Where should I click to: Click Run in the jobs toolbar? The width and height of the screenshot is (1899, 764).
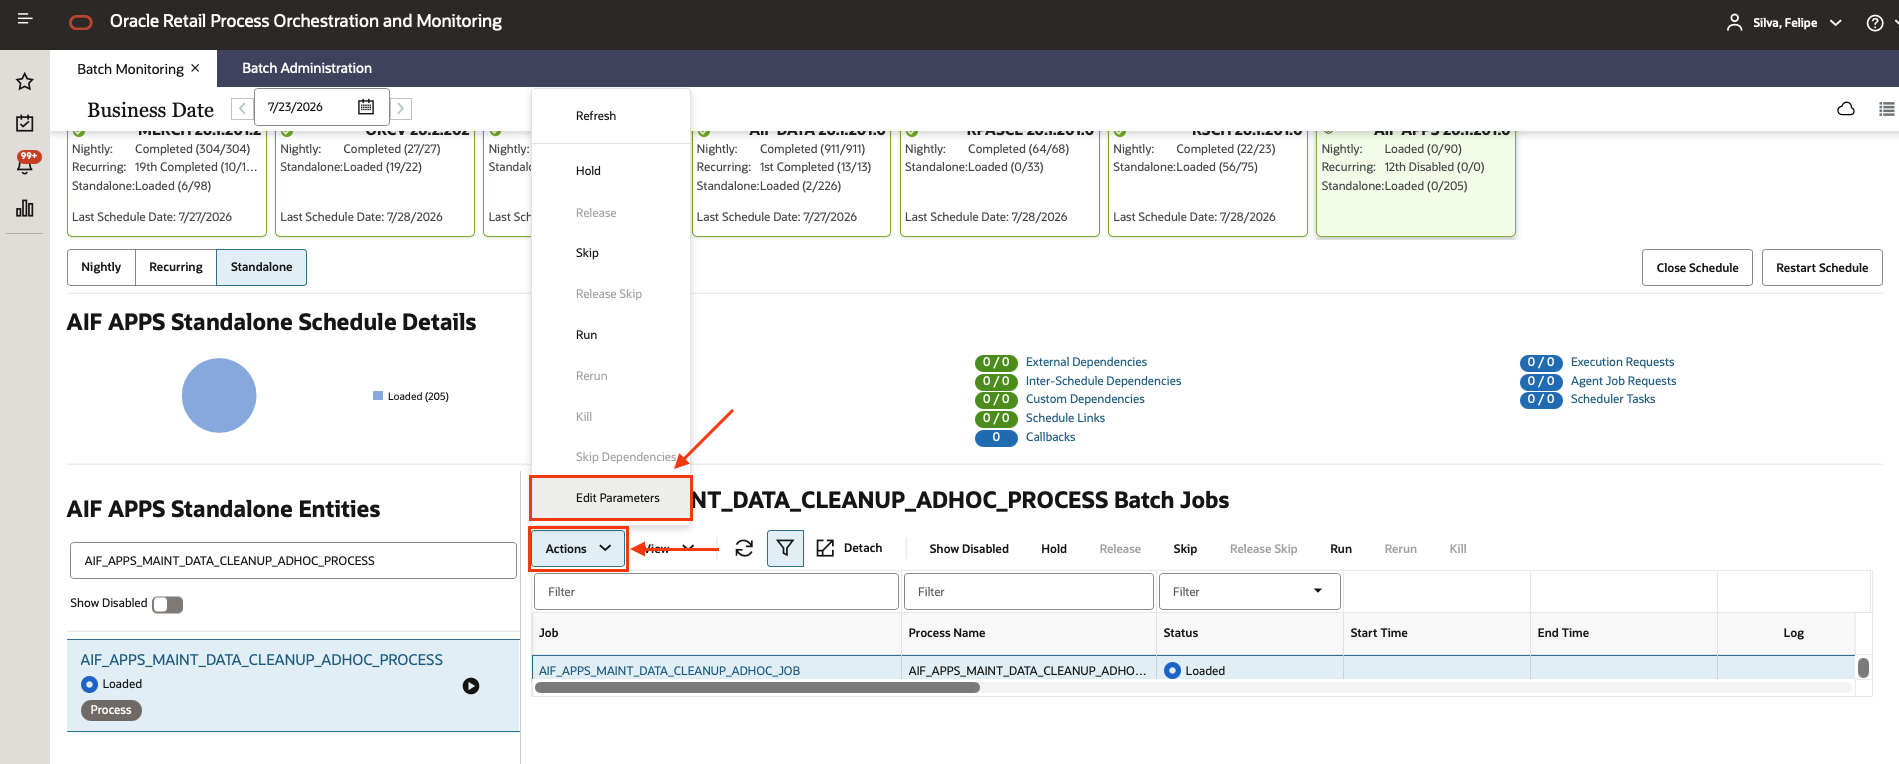(1341, 549)
